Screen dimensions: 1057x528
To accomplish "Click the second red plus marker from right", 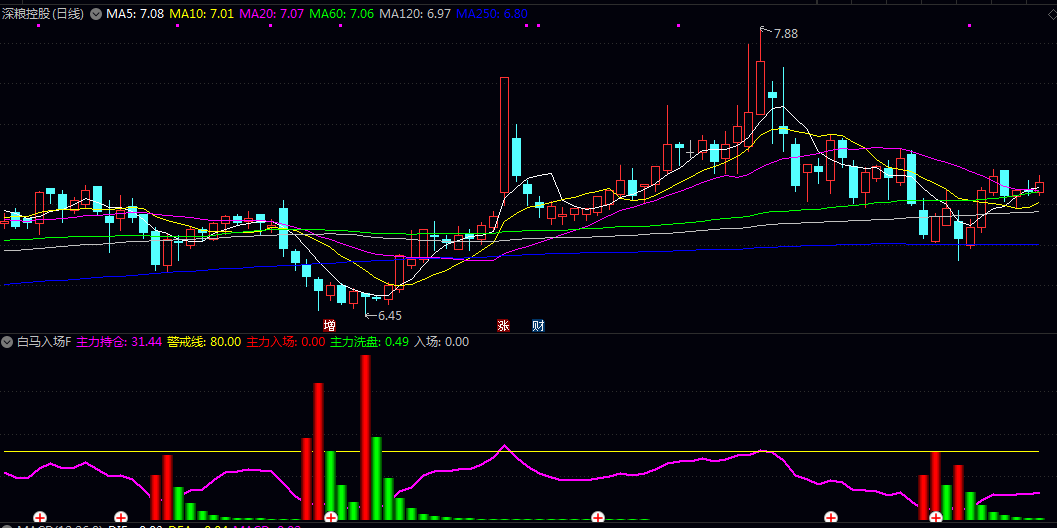I will coord(830,517).
